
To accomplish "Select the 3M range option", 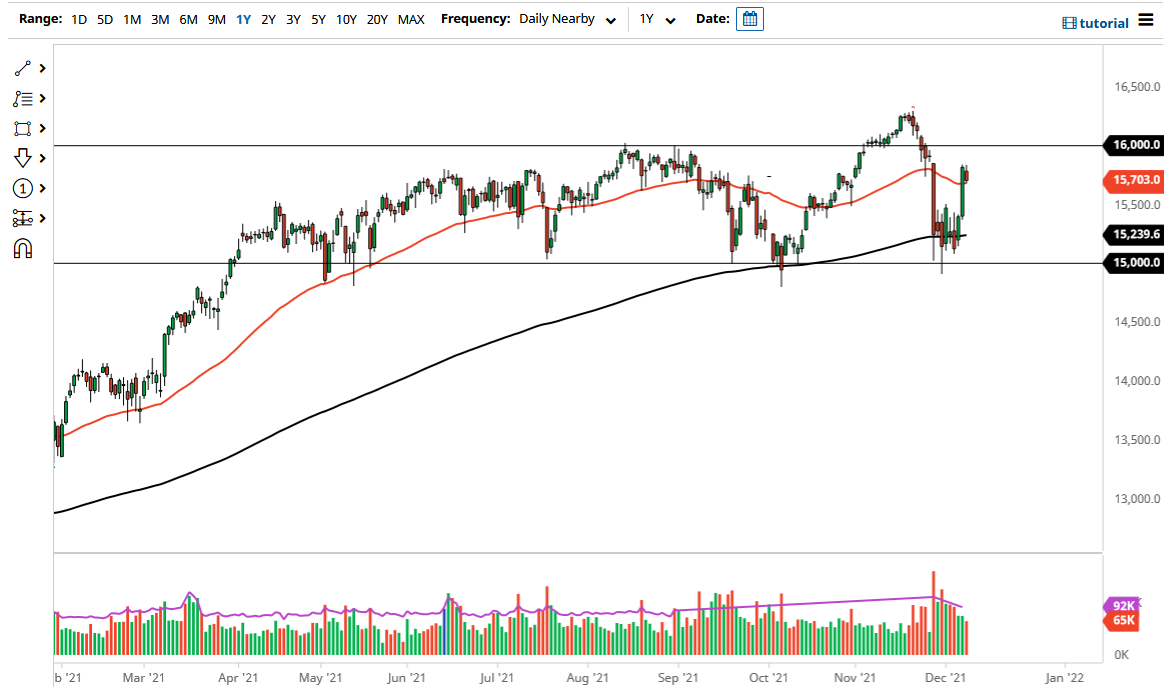I will (159, 19).
